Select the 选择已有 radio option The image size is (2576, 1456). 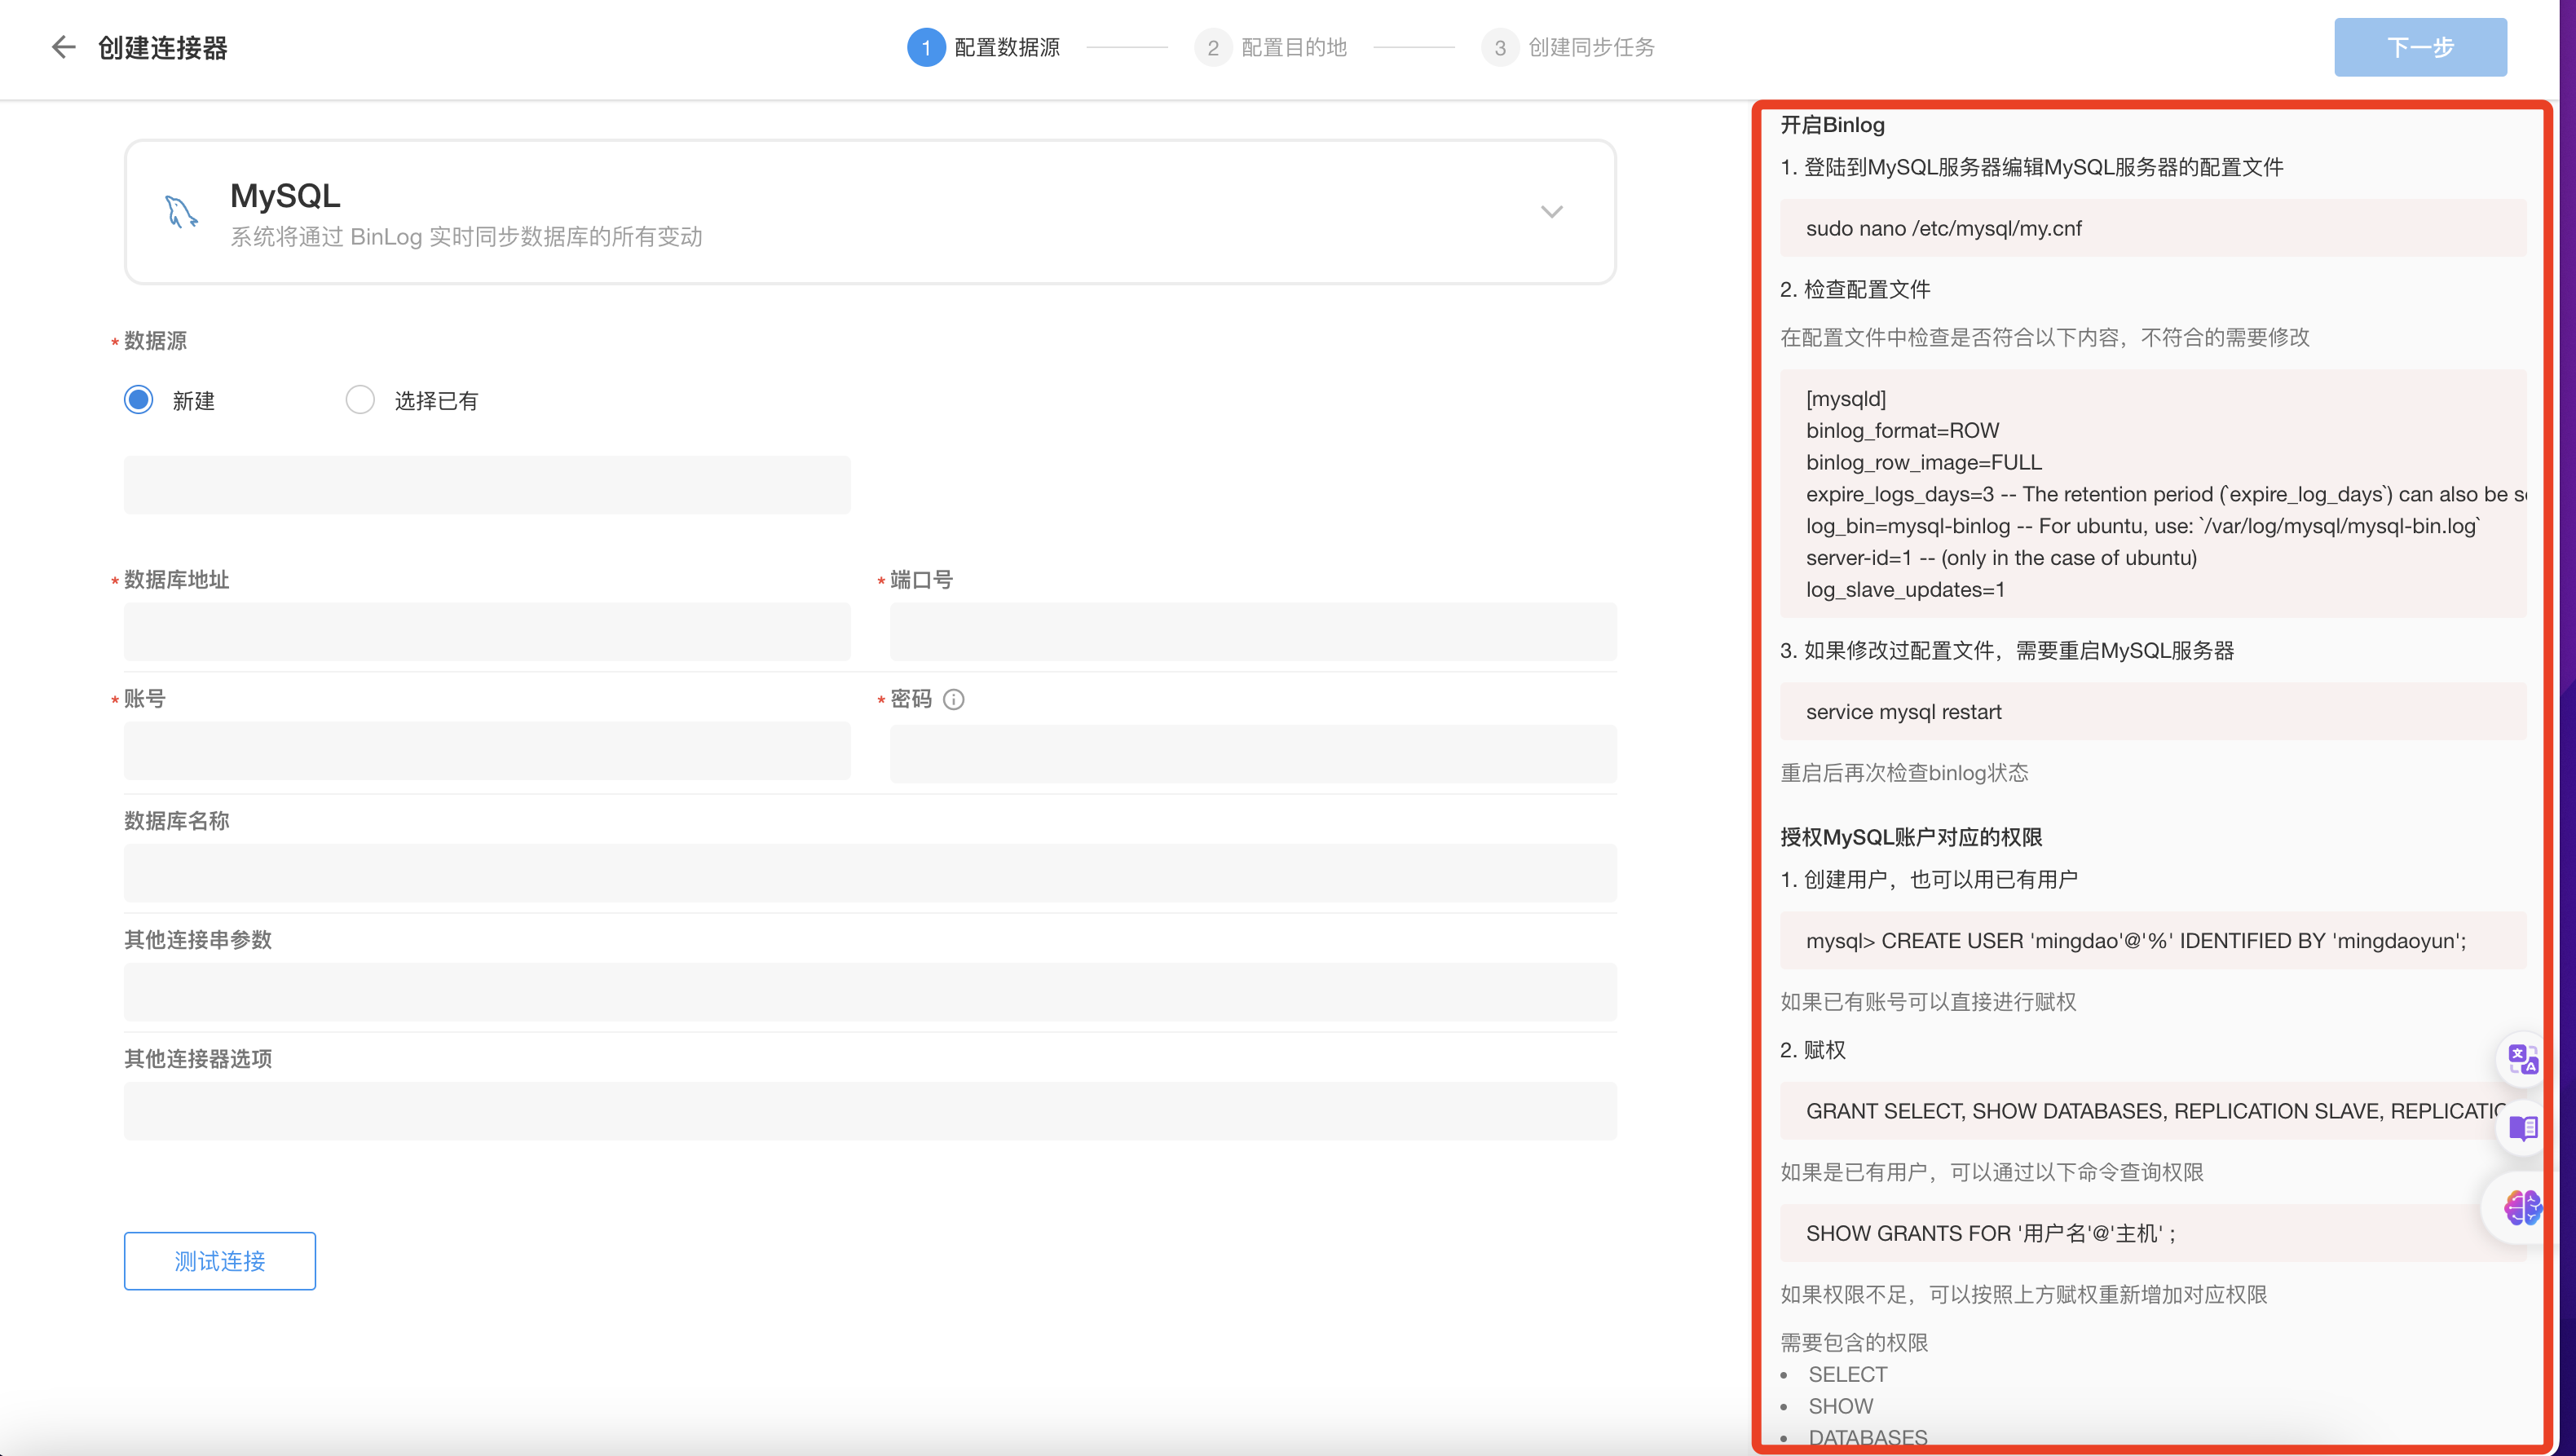[360, 400]
